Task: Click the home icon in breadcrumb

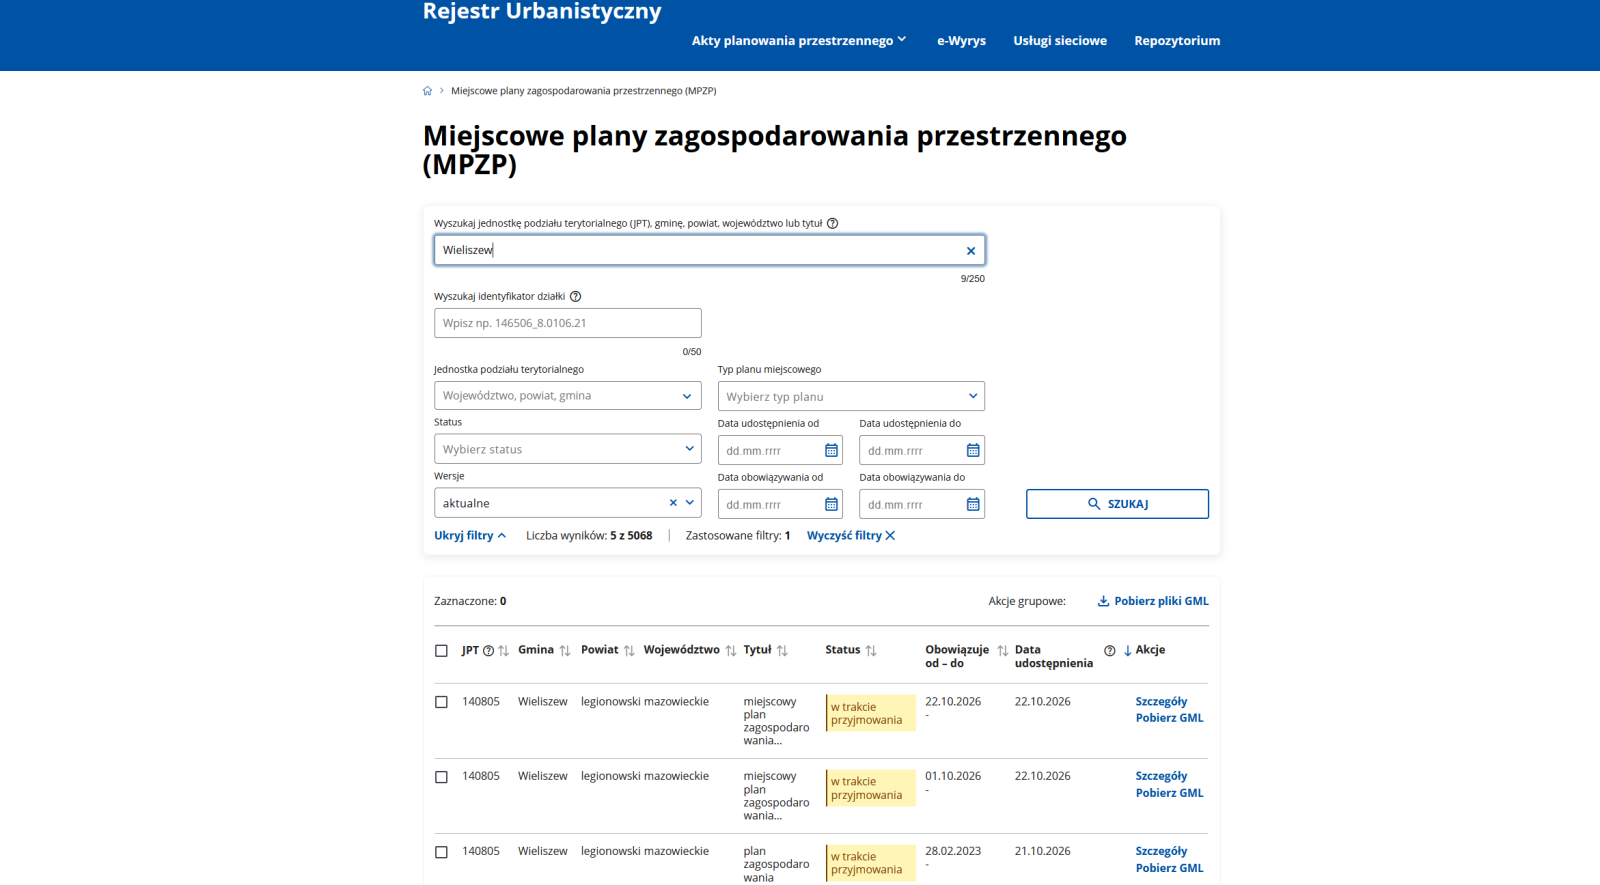Action: (x=427, y=91)
